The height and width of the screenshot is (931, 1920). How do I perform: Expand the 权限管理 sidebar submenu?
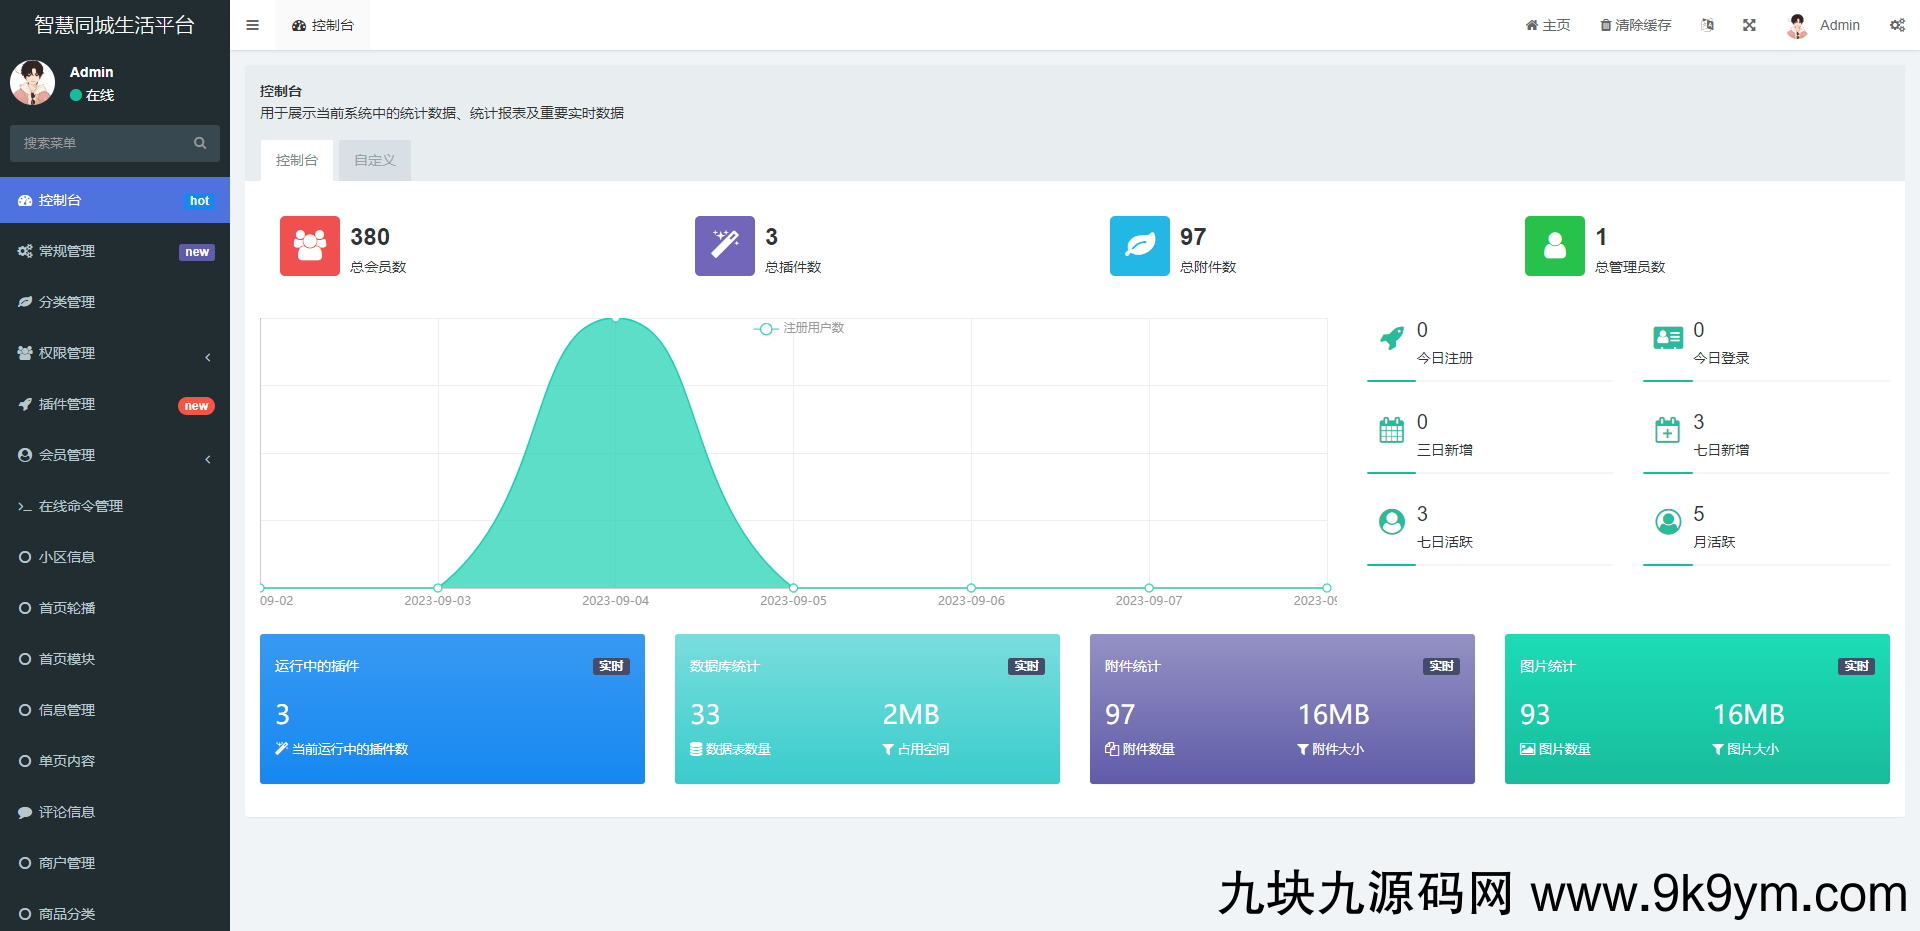115,353
